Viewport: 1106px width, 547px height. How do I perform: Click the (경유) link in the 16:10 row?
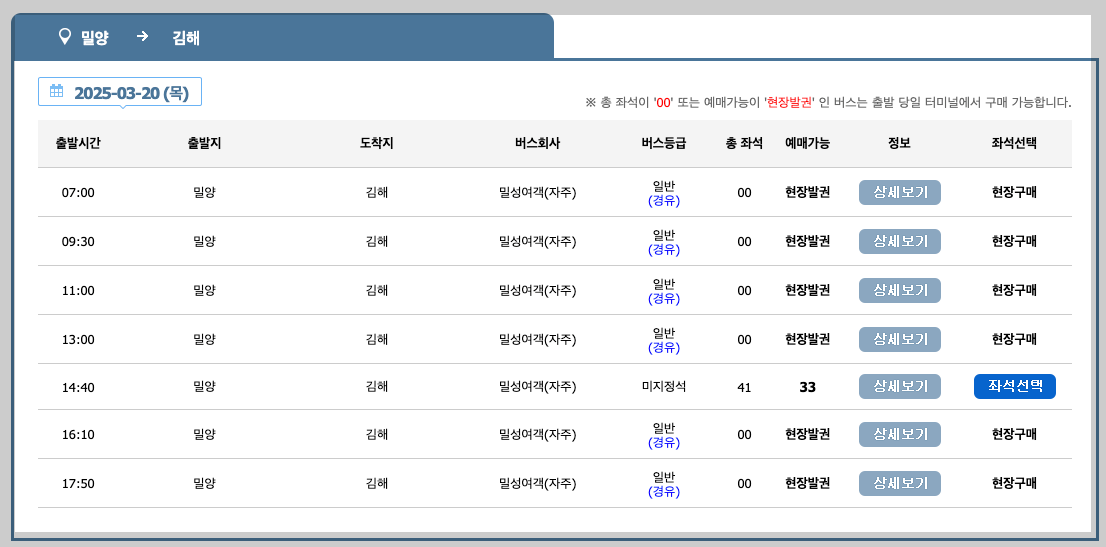[664, 443]
